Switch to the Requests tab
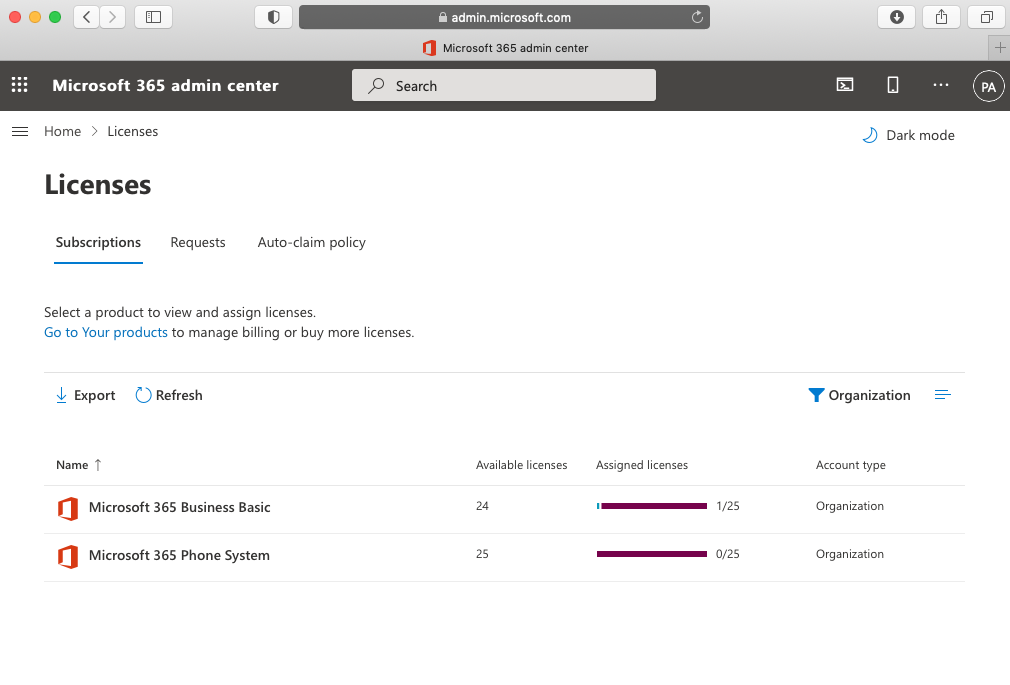1010x685 pixels. [198, 242]
